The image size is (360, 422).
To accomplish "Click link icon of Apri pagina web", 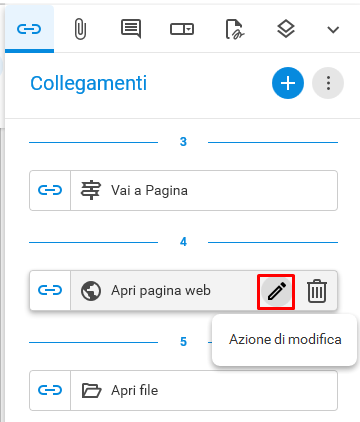I will tap(50, 290).
